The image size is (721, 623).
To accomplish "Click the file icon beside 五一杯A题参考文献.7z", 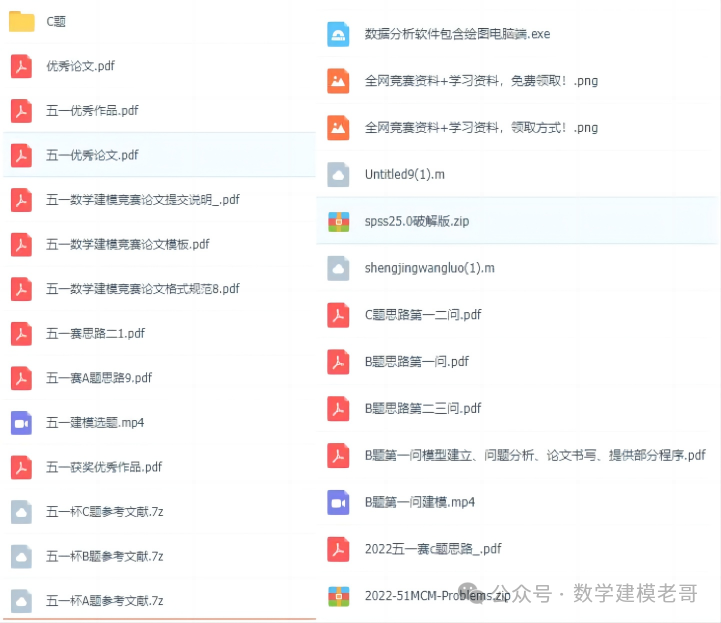I will [21, 601].
